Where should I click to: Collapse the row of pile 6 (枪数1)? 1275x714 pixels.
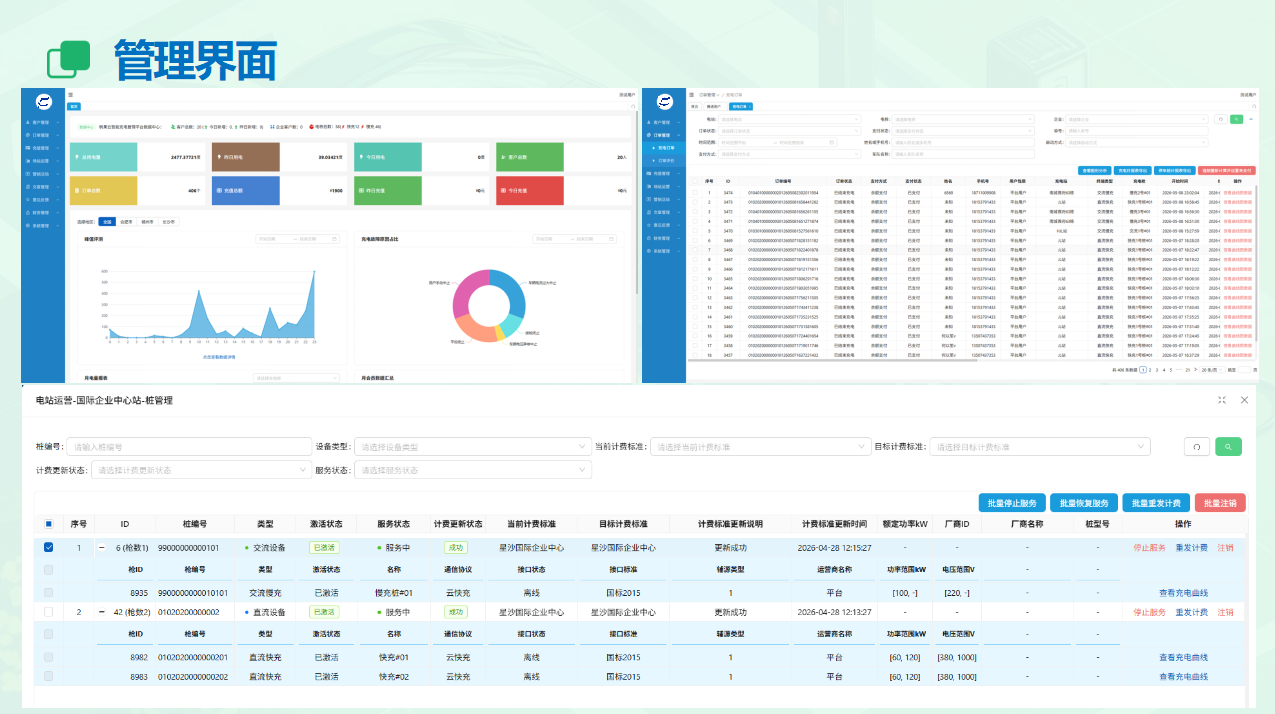(x=101, y=548)
